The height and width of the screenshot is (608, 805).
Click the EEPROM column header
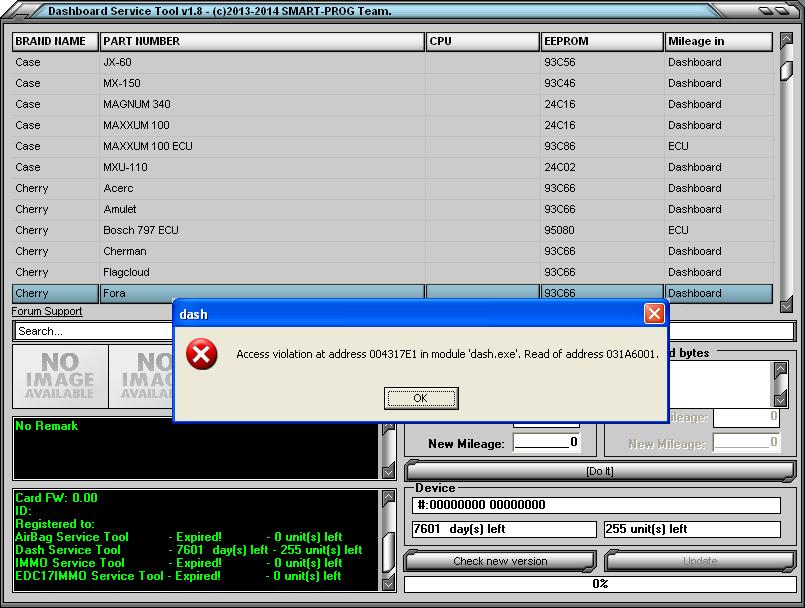(x=602, y=42)
